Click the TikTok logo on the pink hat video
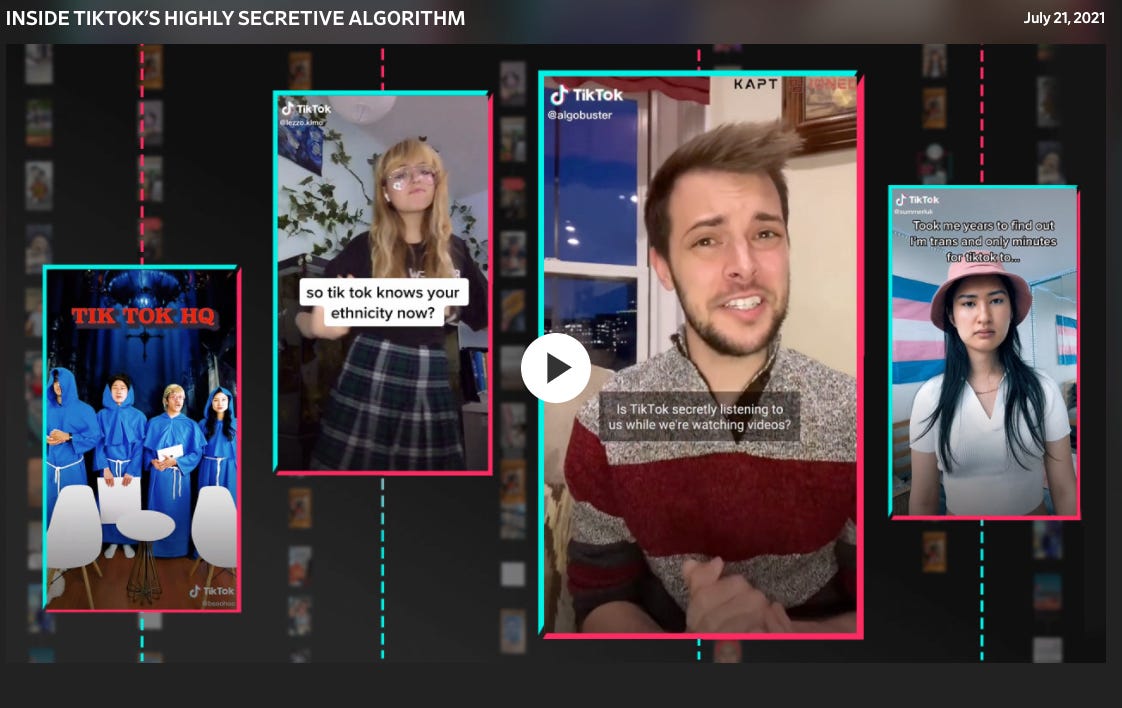This screenshot has height=708, width=1122. tap(917, 200)
